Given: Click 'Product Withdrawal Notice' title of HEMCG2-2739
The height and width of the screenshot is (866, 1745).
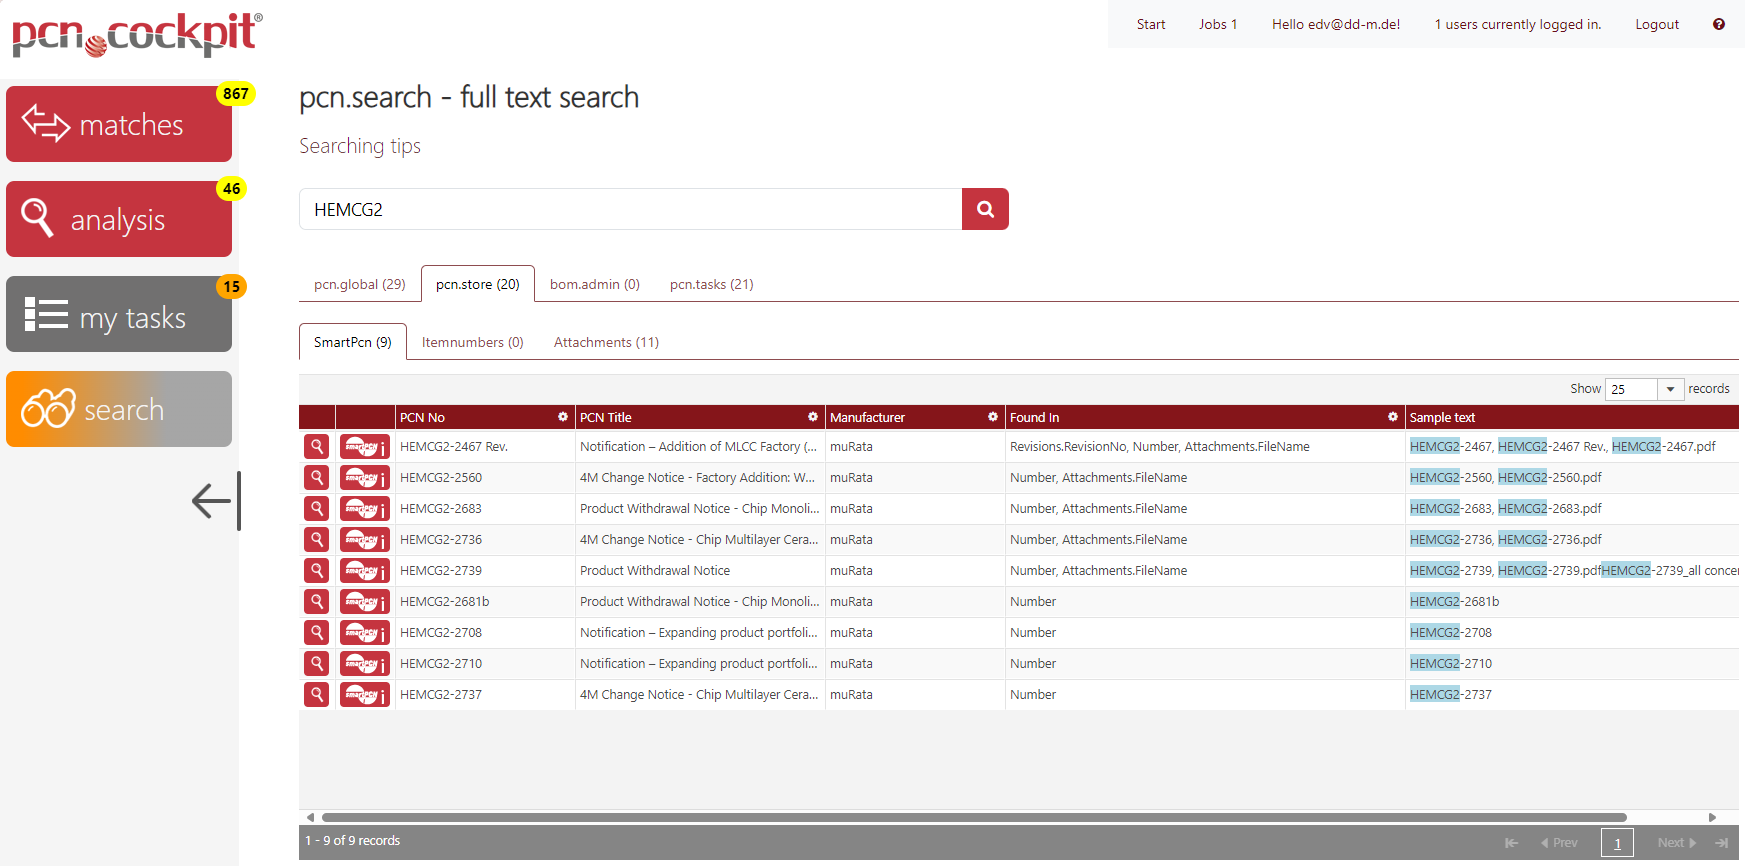Looking at the screenshot, I should tap(655, 571).
